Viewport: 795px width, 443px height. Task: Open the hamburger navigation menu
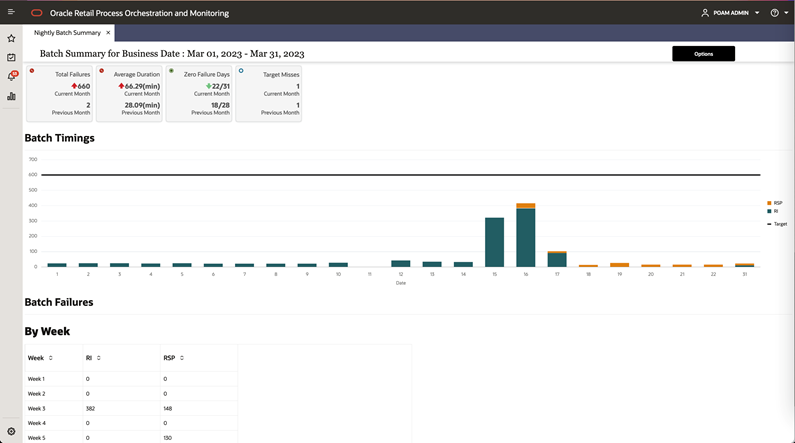[11, 12]
